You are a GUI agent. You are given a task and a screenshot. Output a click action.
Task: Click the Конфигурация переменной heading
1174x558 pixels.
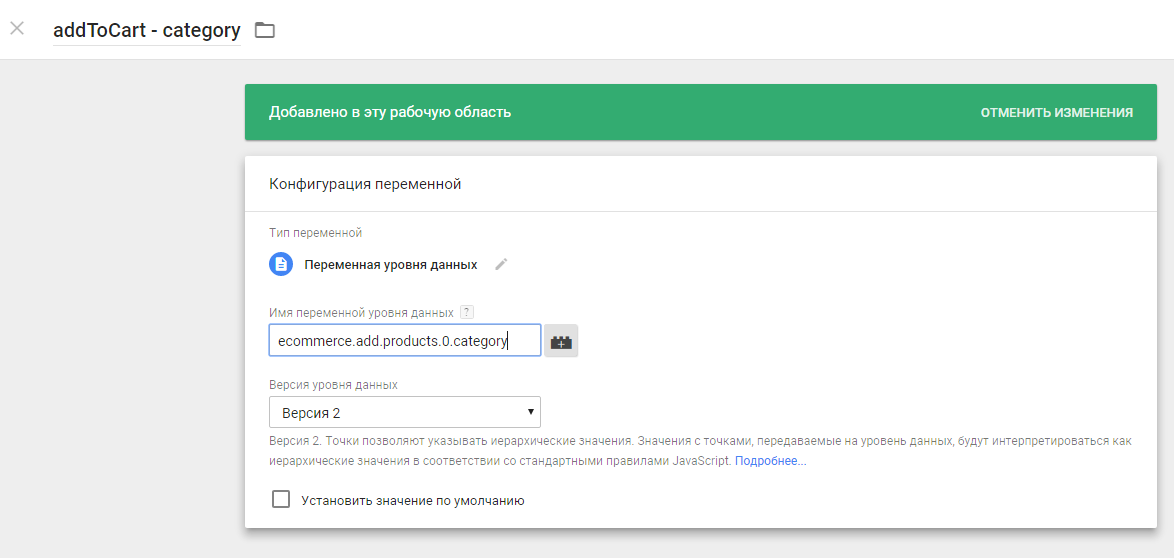coord(365,184)
